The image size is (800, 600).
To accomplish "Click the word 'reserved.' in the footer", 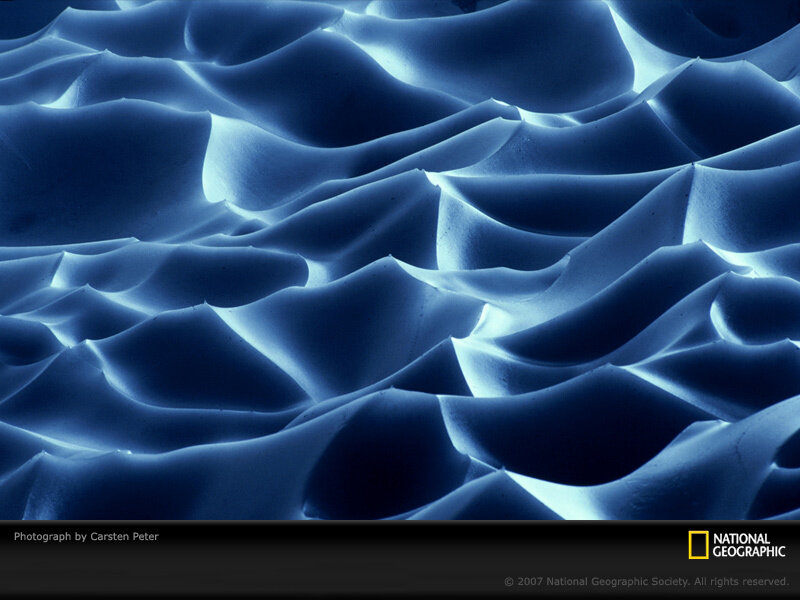I will point(766,581).
